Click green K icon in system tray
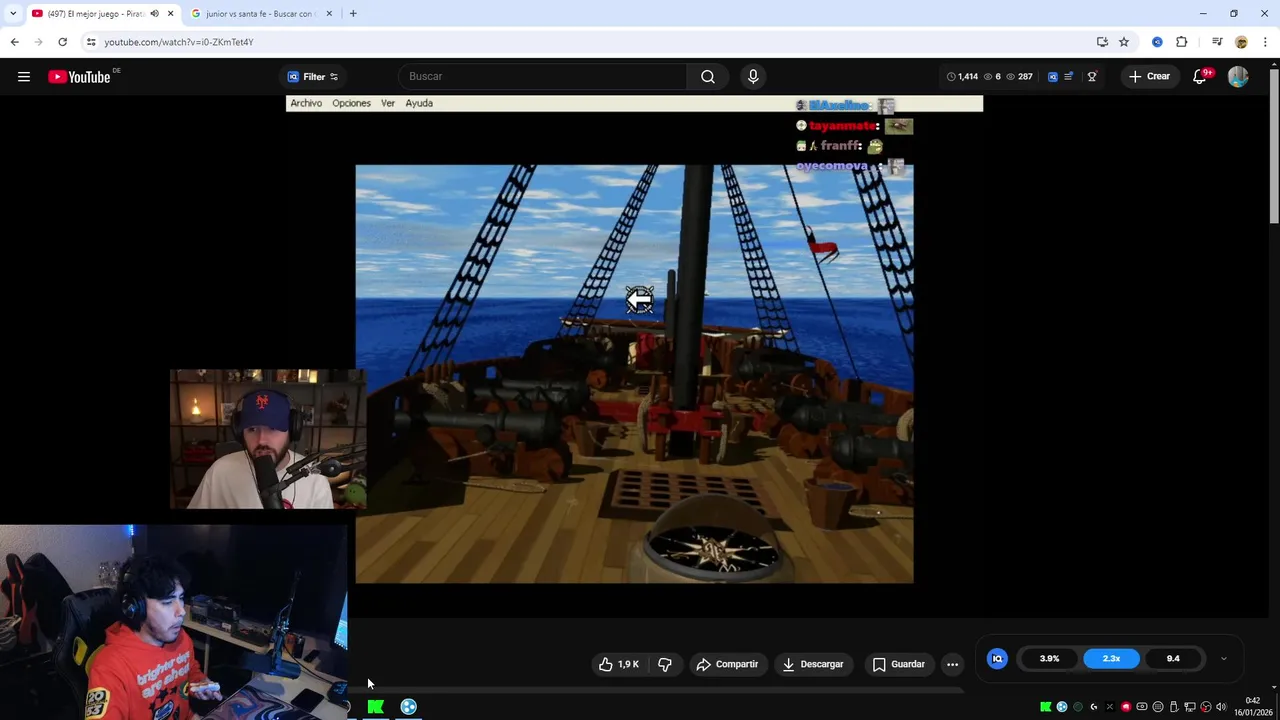 click(1046, 707)
